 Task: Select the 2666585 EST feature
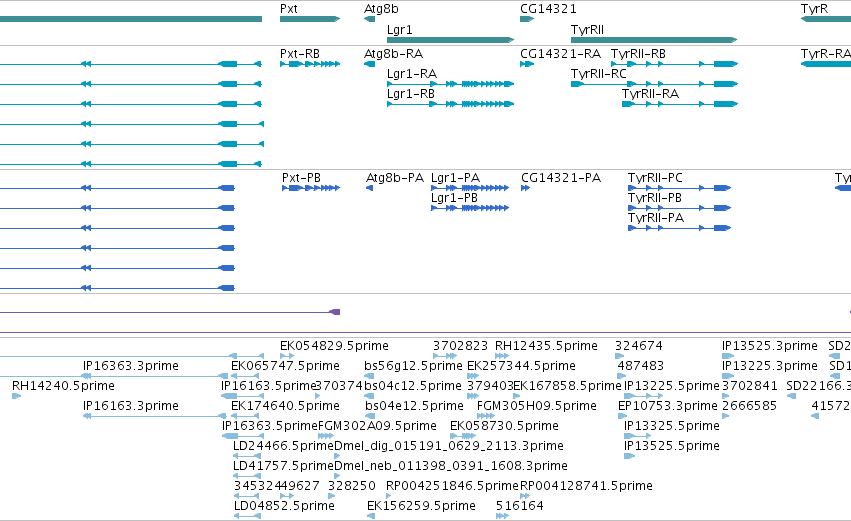coord(726,416)
